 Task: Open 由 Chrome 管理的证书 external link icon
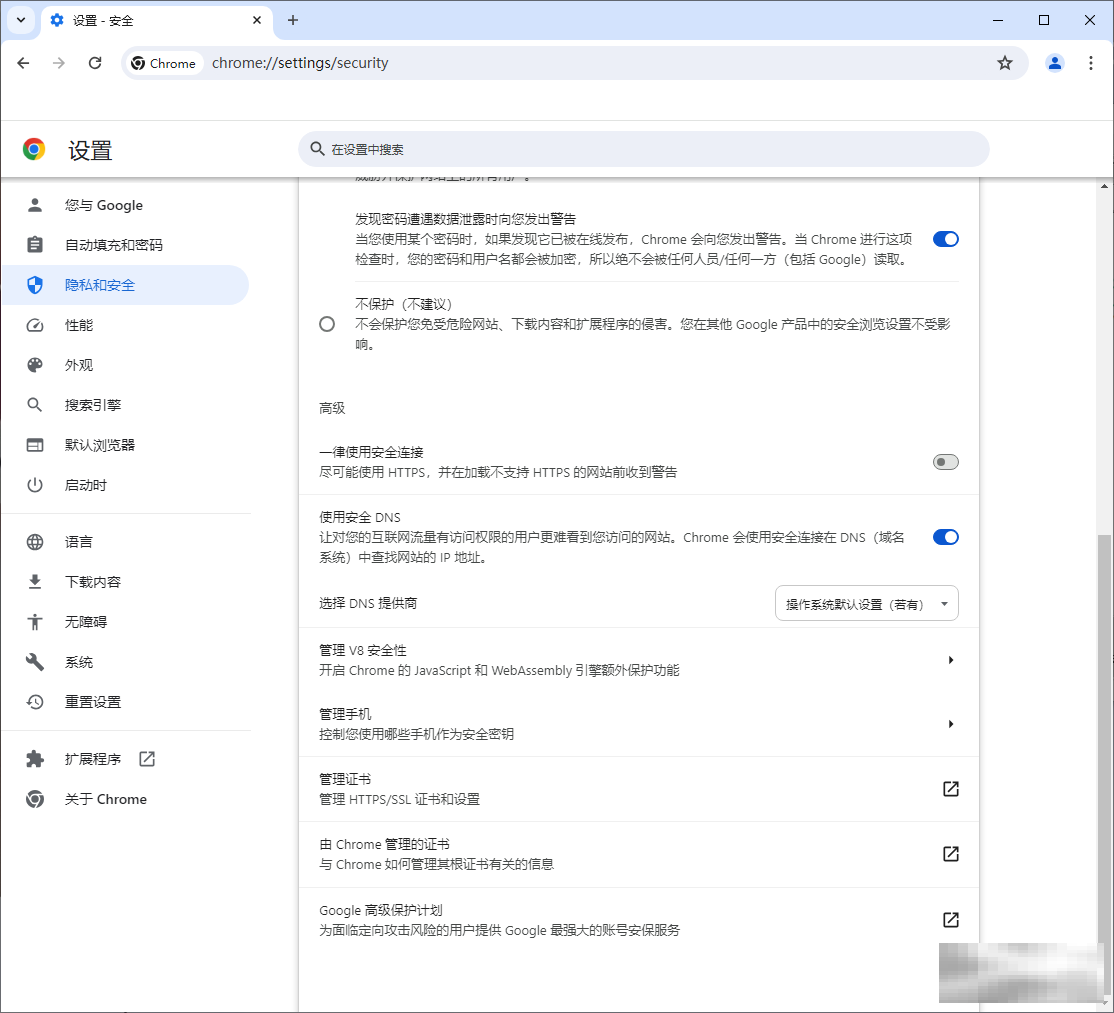(x=951, y=854)
